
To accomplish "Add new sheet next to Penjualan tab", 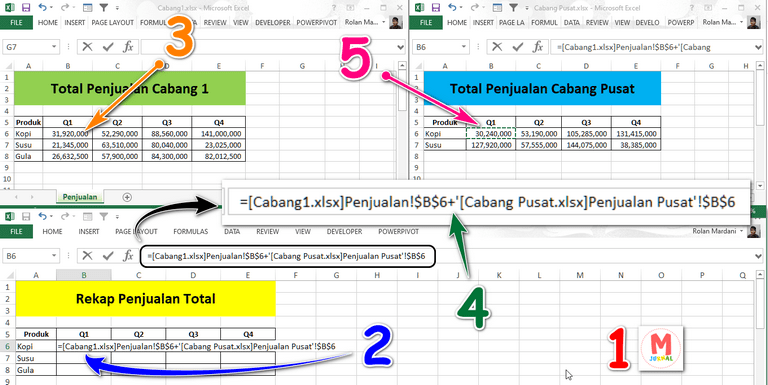I will [127, 197].
